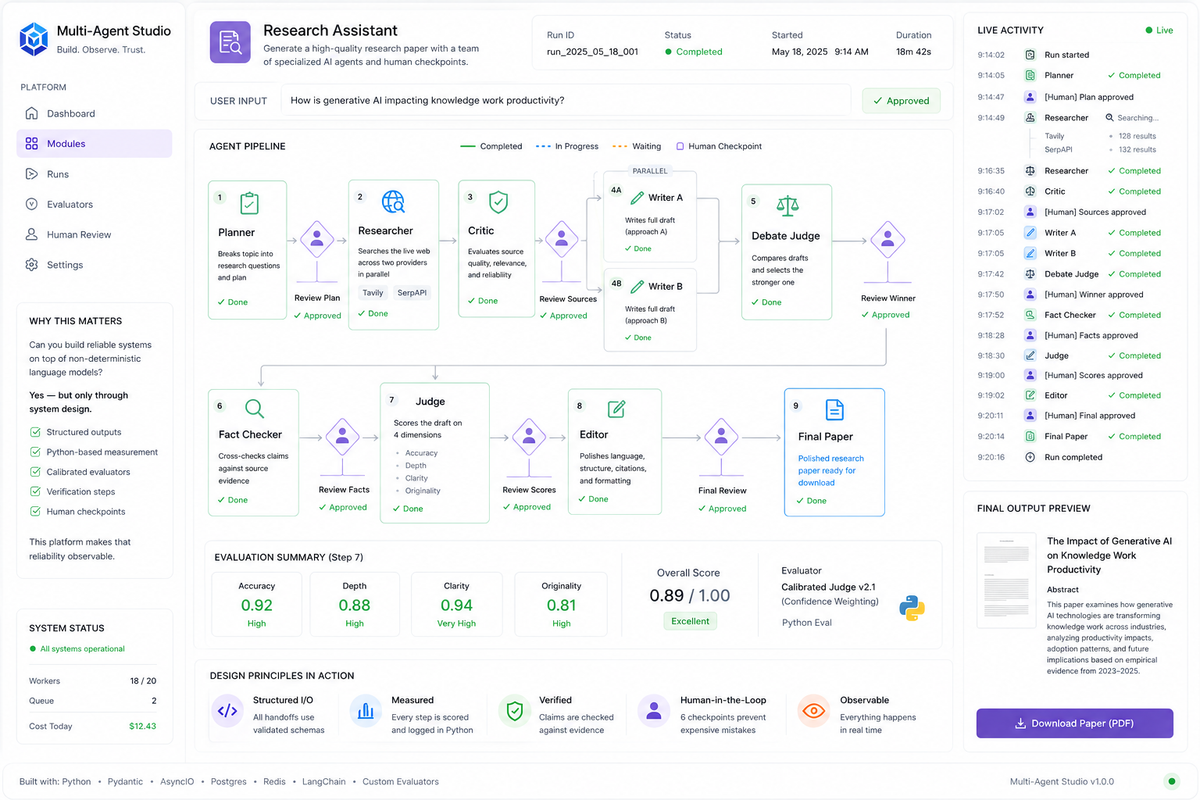Click the Approved button beside user input
Image resolution: width=1200 pixels, height=800 pixels.
(900, 100)
